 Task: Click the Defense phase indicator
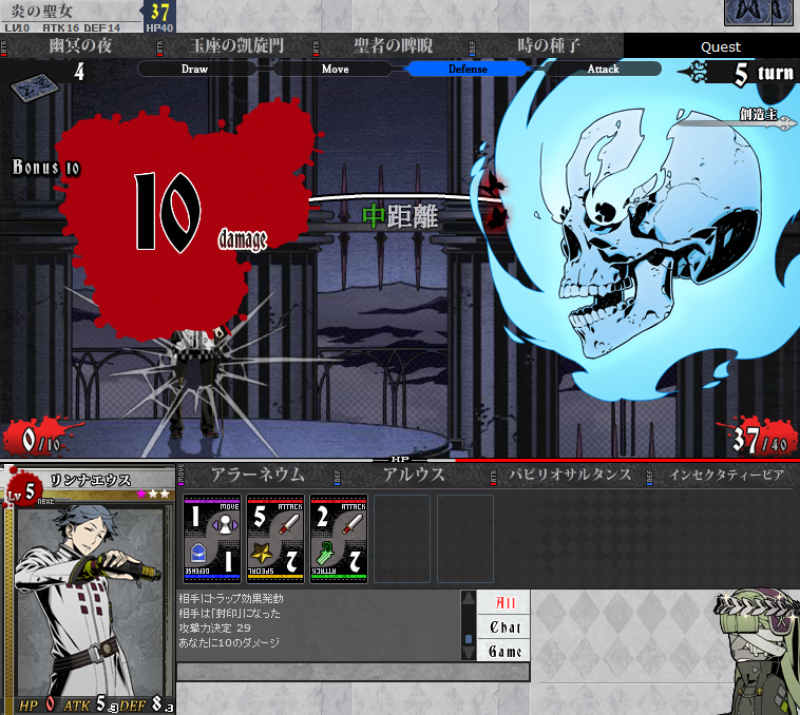tap(467, 69)
